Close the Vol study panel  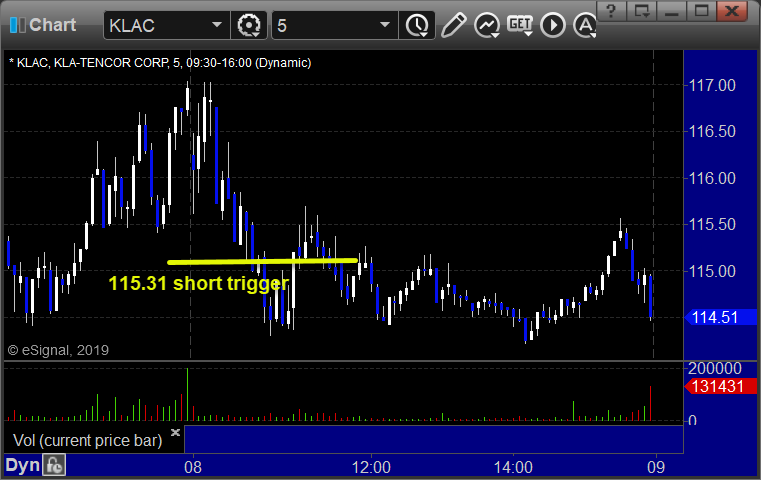pos(175,432)
